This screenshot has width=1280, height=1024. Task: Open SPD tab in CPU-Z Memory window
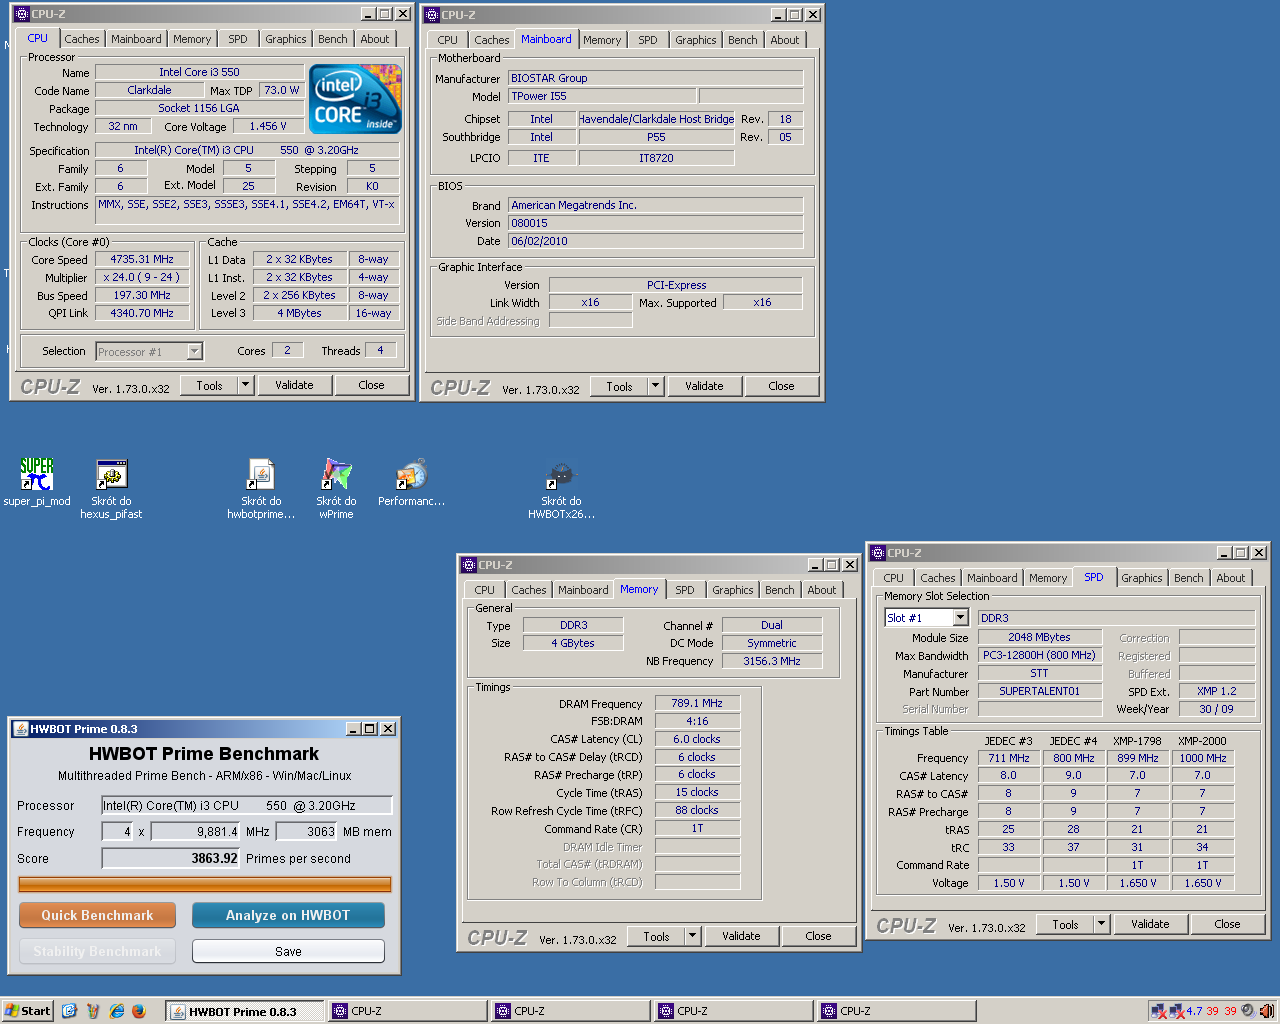(685, 590)
